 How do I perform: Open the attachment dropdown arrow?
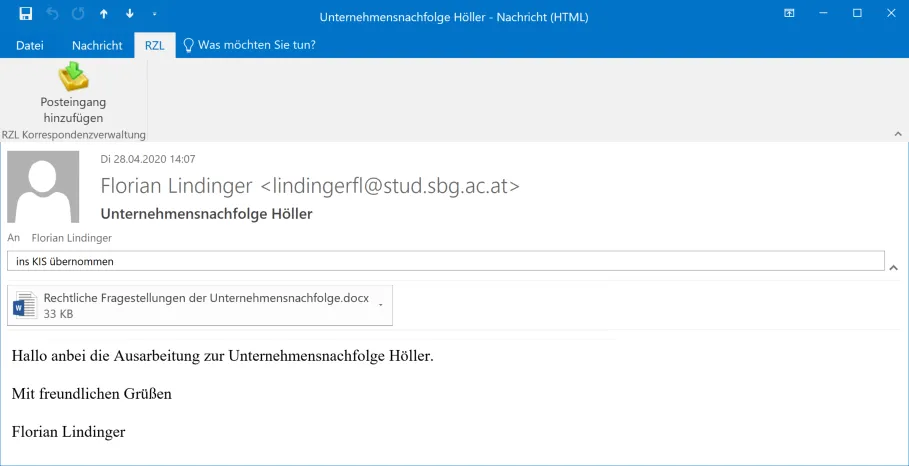point(380,305)
